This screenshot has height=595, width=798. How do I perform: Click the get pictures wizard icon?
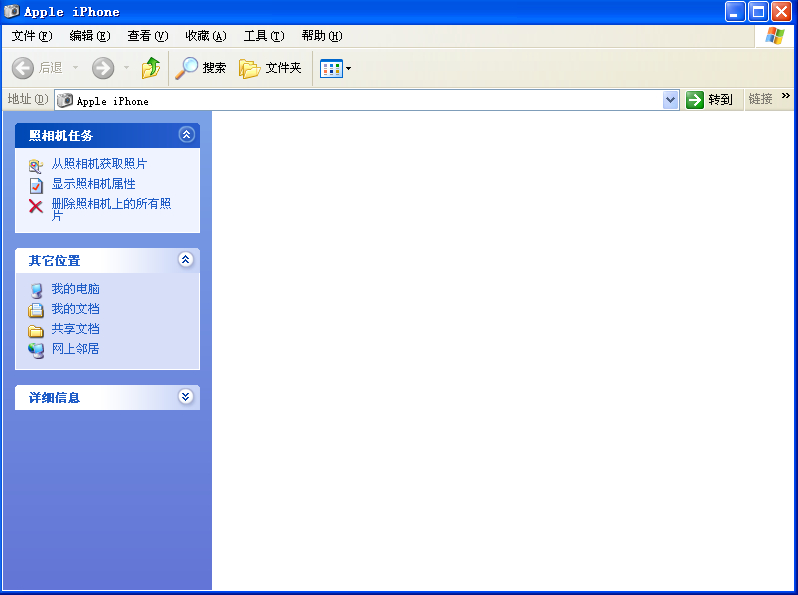pos(36,165)
